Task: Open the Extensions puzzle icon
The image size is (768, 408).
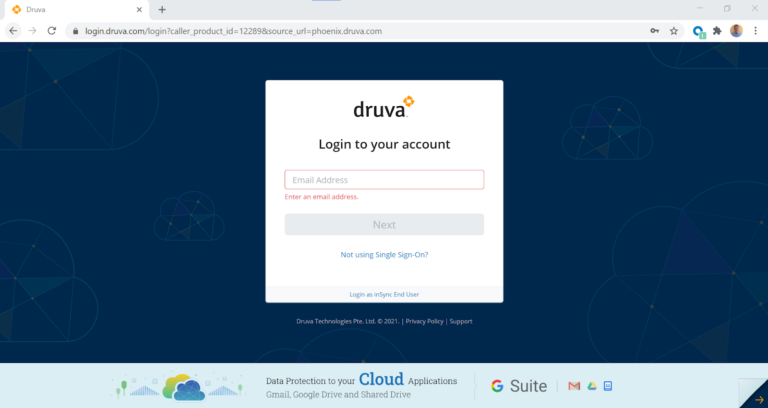Action: (717, 31)
